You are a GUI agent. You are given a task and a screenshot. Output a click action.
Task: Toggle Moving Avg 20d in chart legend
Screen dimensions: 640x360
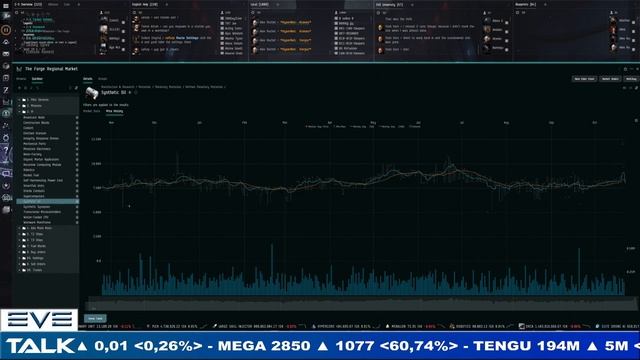point(392,127)
